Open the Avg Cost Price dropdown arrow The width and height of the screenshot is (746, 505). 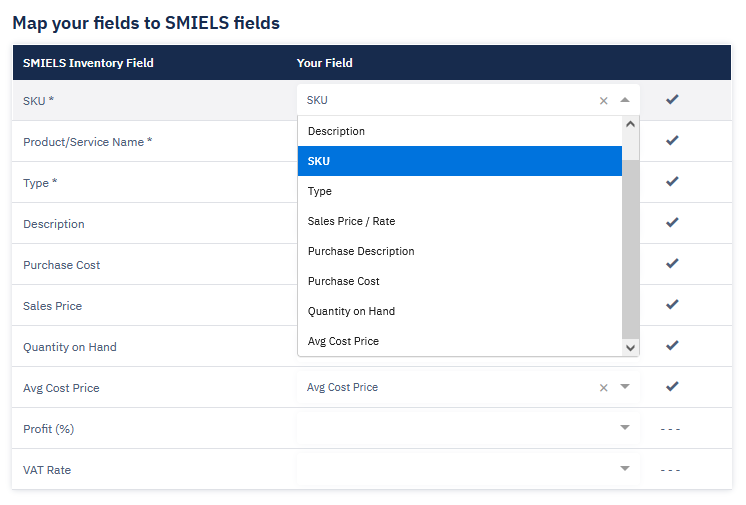point(625,386)
